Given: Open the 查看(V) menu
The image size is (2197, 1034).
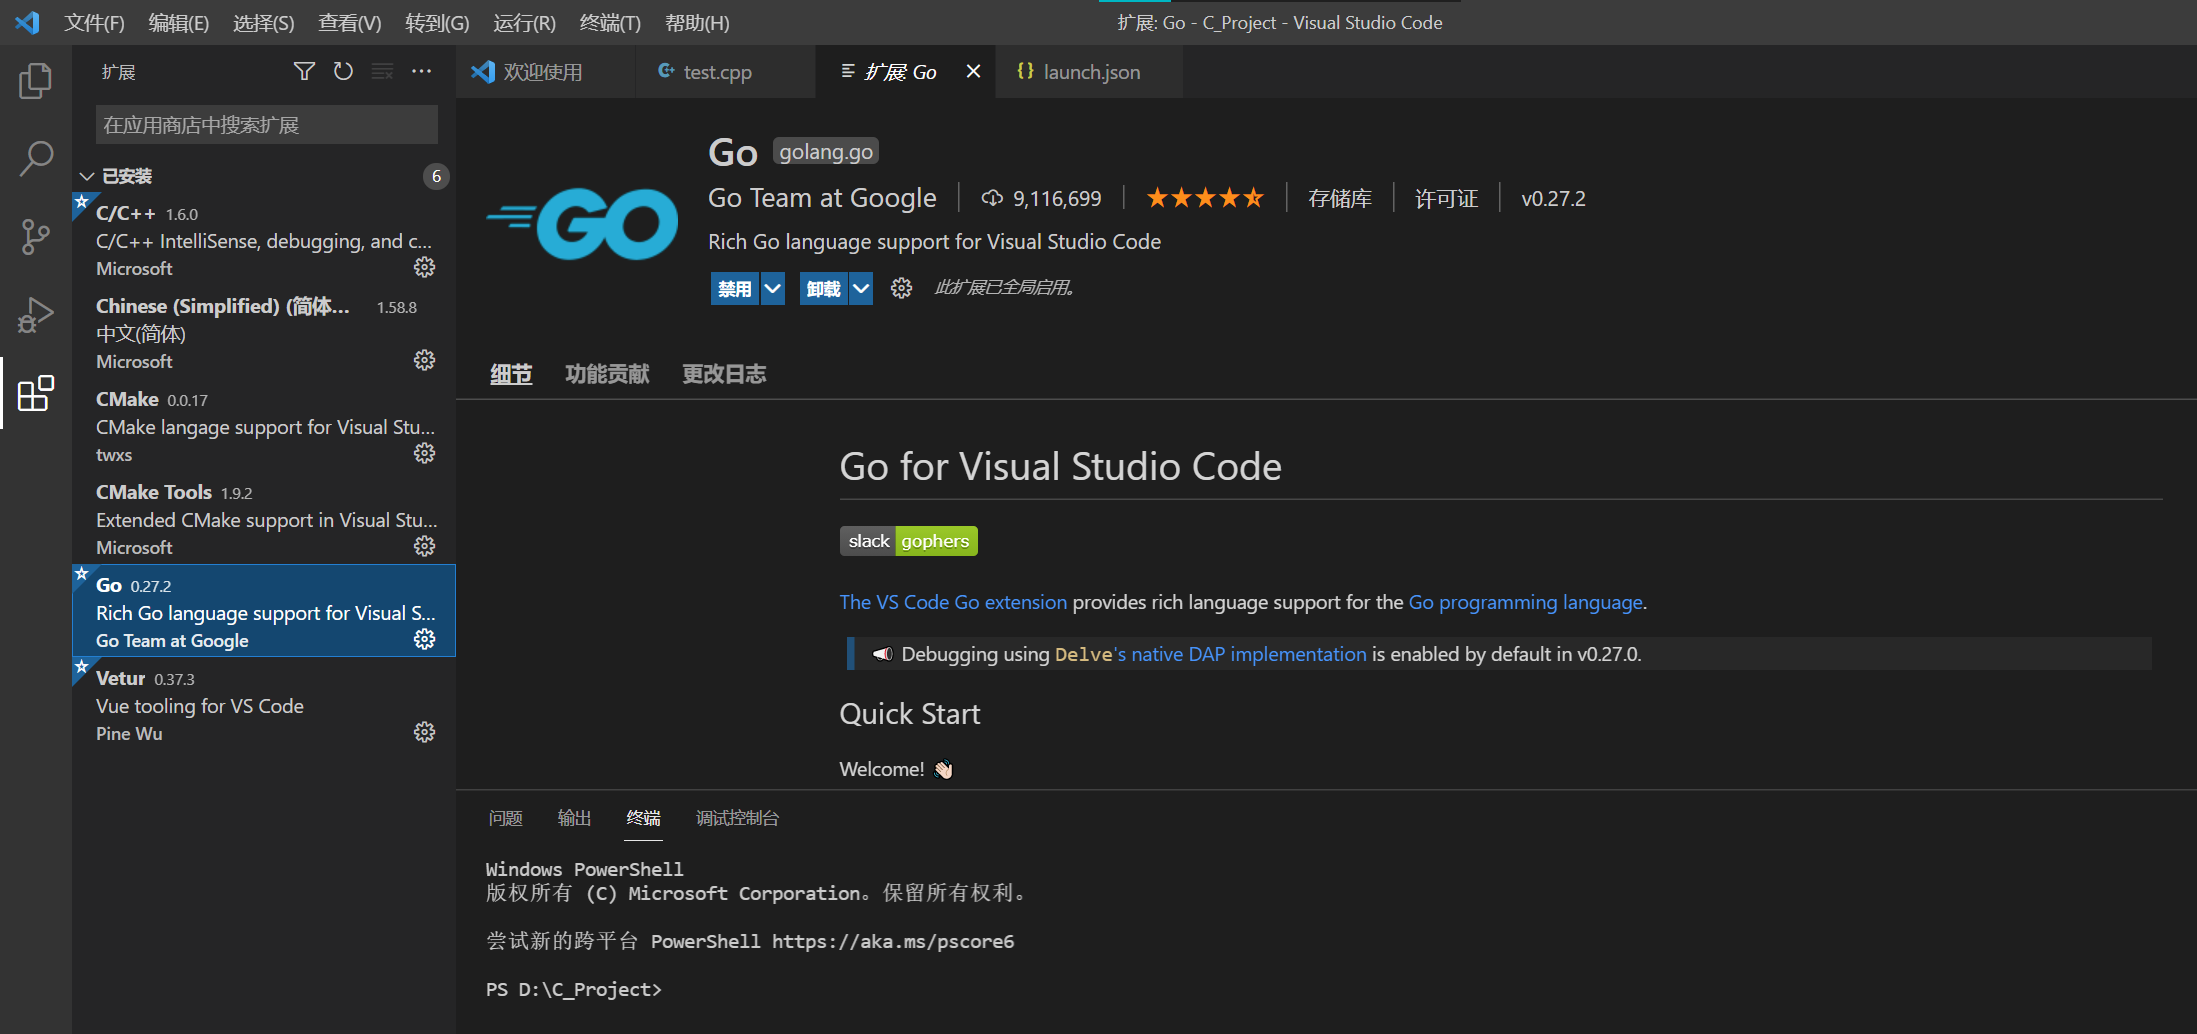Looking at the screenshot, I should (x=349, y=22).
